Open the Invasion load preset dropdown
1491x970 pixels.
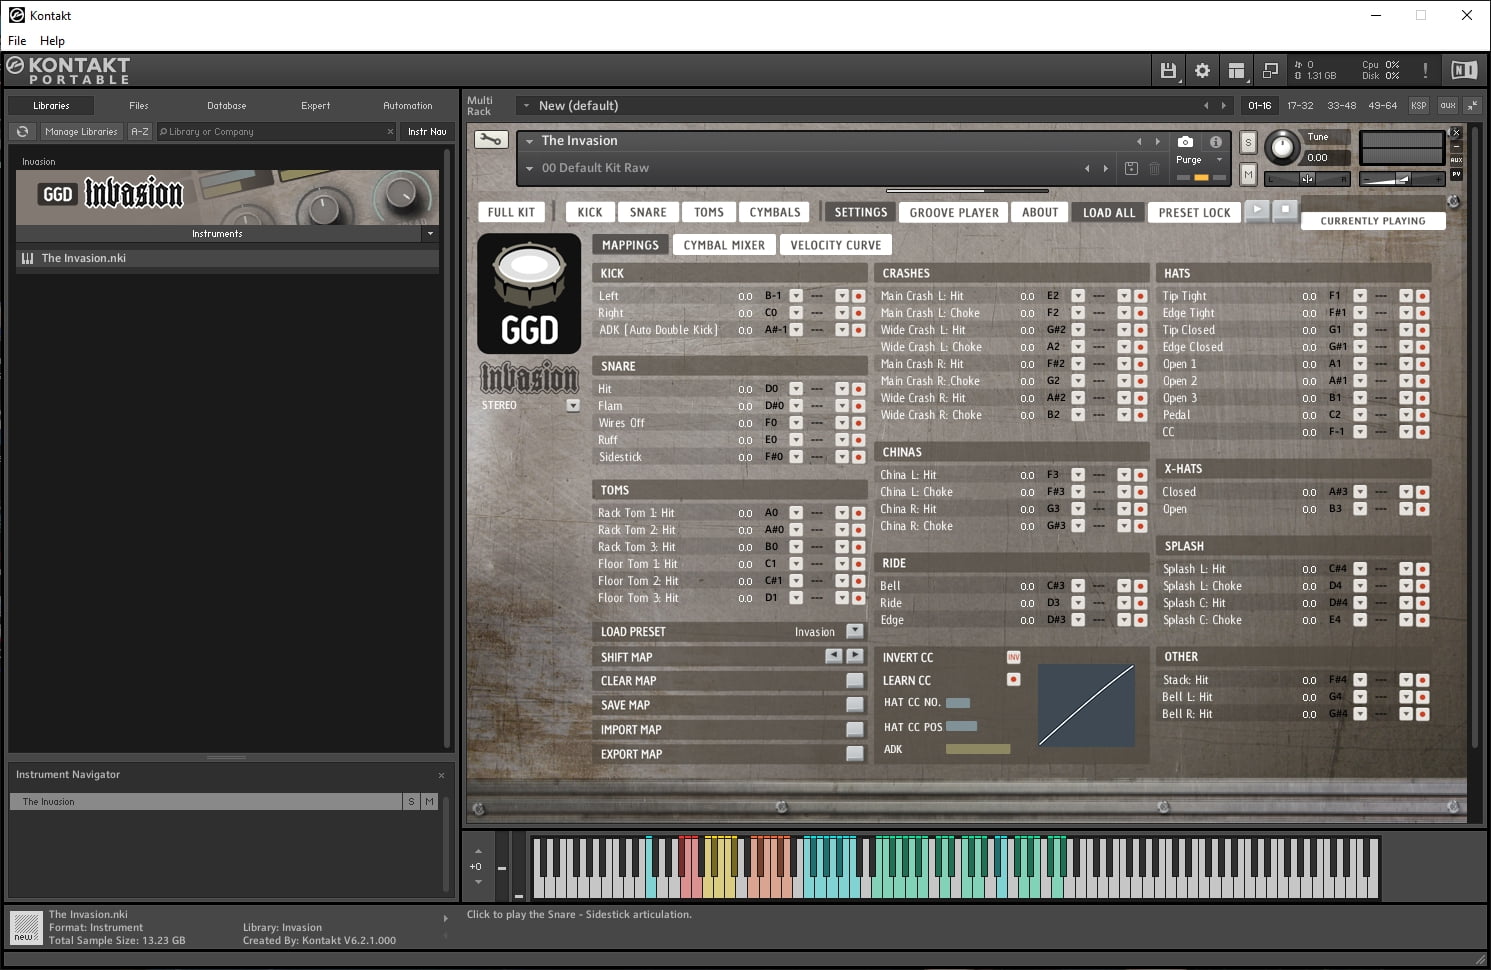point(854,631)
